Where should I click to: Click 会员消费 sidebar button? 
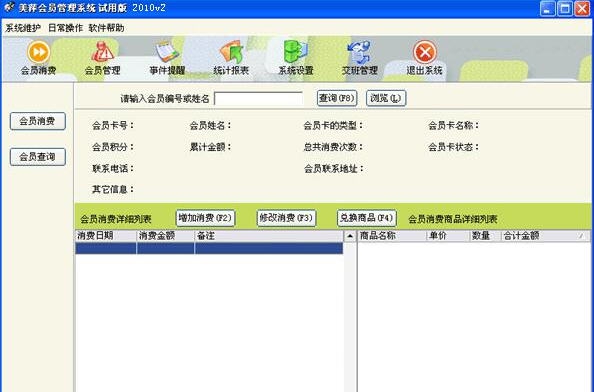pyautogui.click(x=38, y=121)
